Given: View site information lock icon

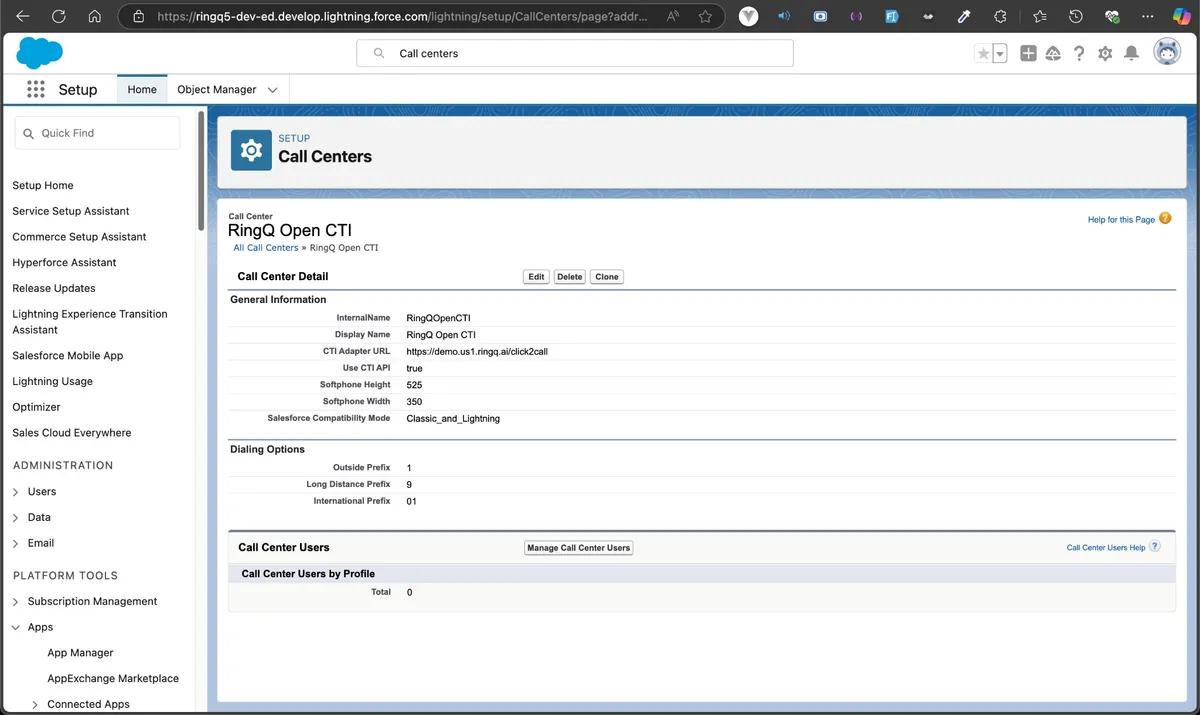Looking at the screenshot, I should 138,16.
